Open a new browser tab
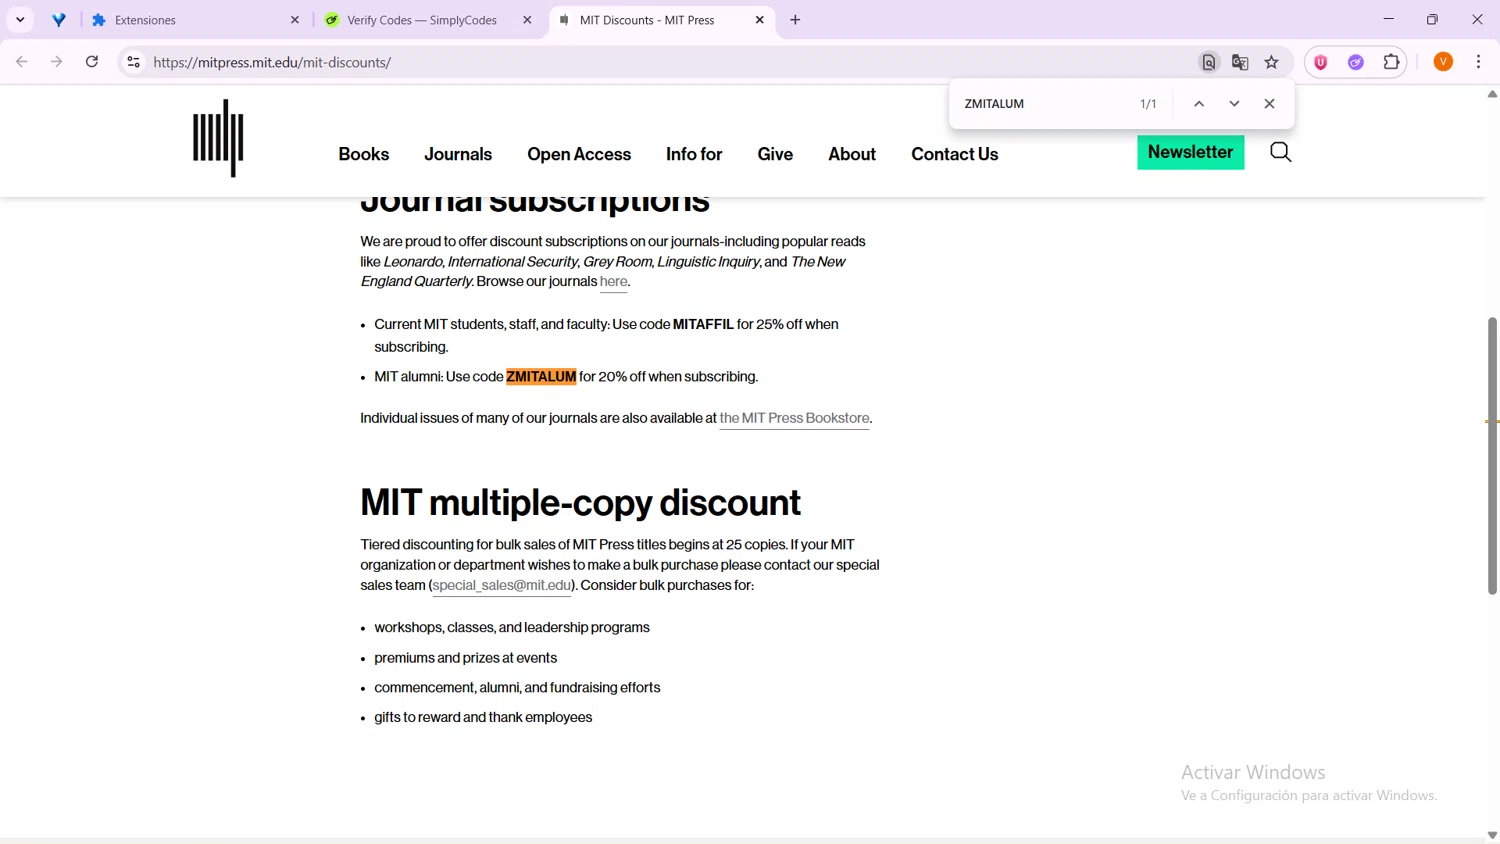The width and height of the screenshot is (1500, 844). point(795,20)
